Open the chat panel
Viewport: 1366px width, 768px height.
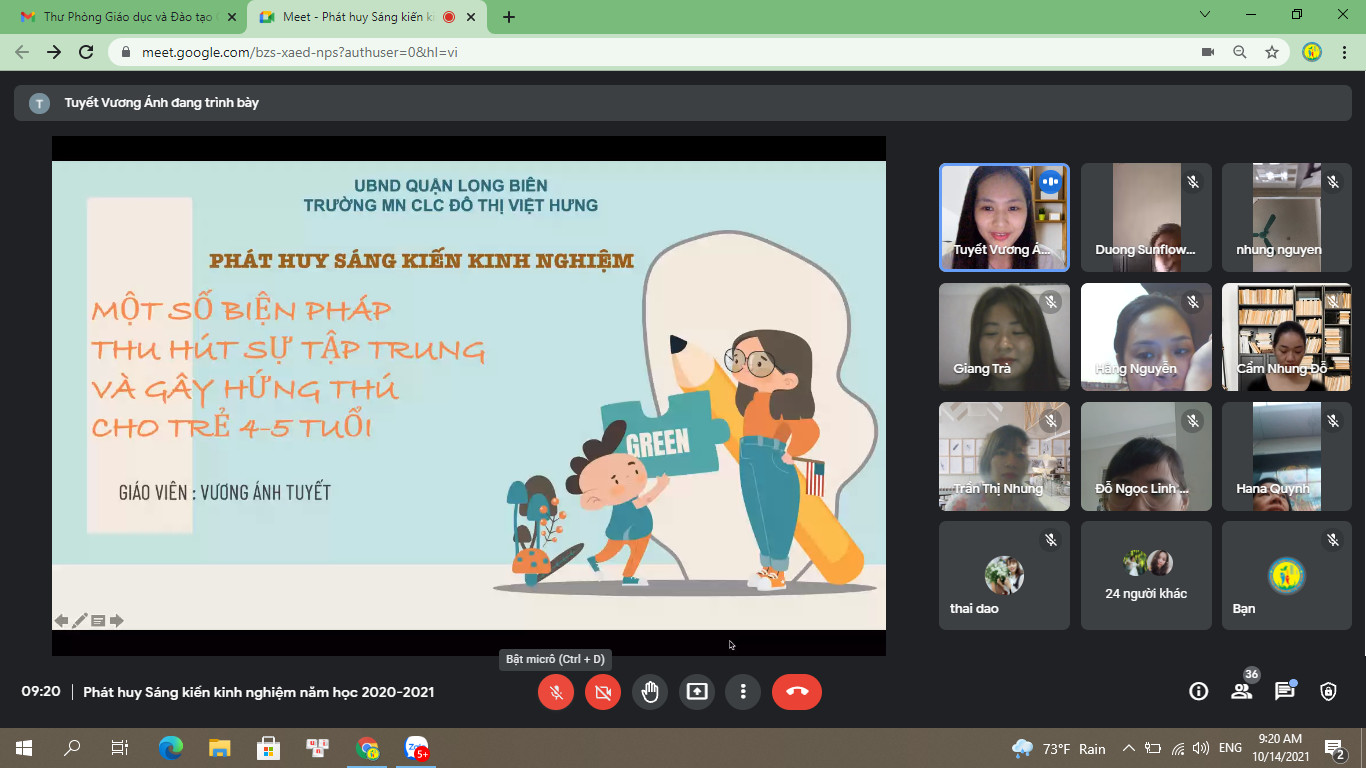(x=1285, y=691)
